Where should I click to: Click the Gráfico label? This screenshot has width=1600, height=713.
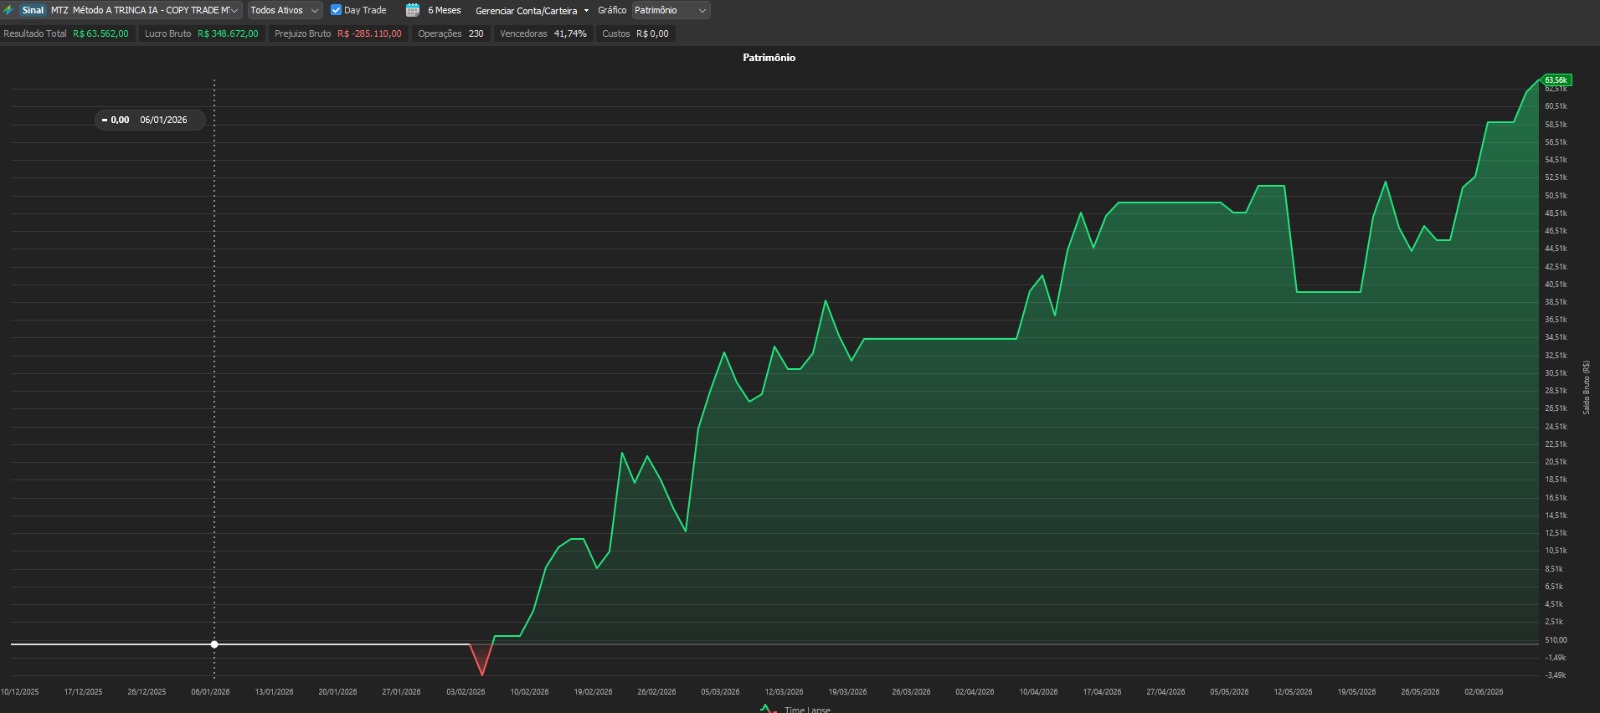pos(612,10)
